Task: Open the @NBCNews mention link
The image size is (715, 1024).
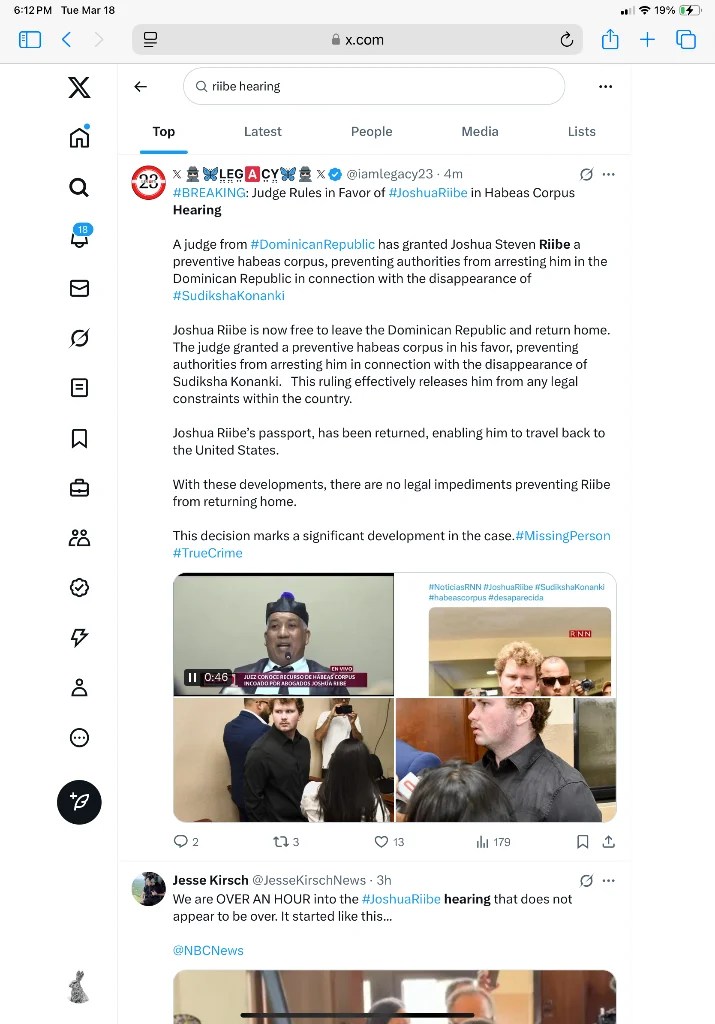Action: [208, 950]
